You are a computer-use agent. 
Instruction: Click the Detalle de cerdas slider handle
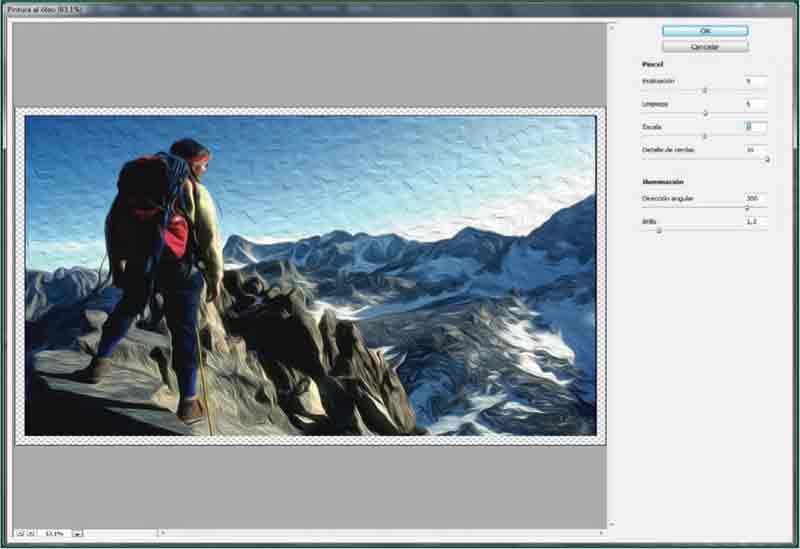point(767,159)
